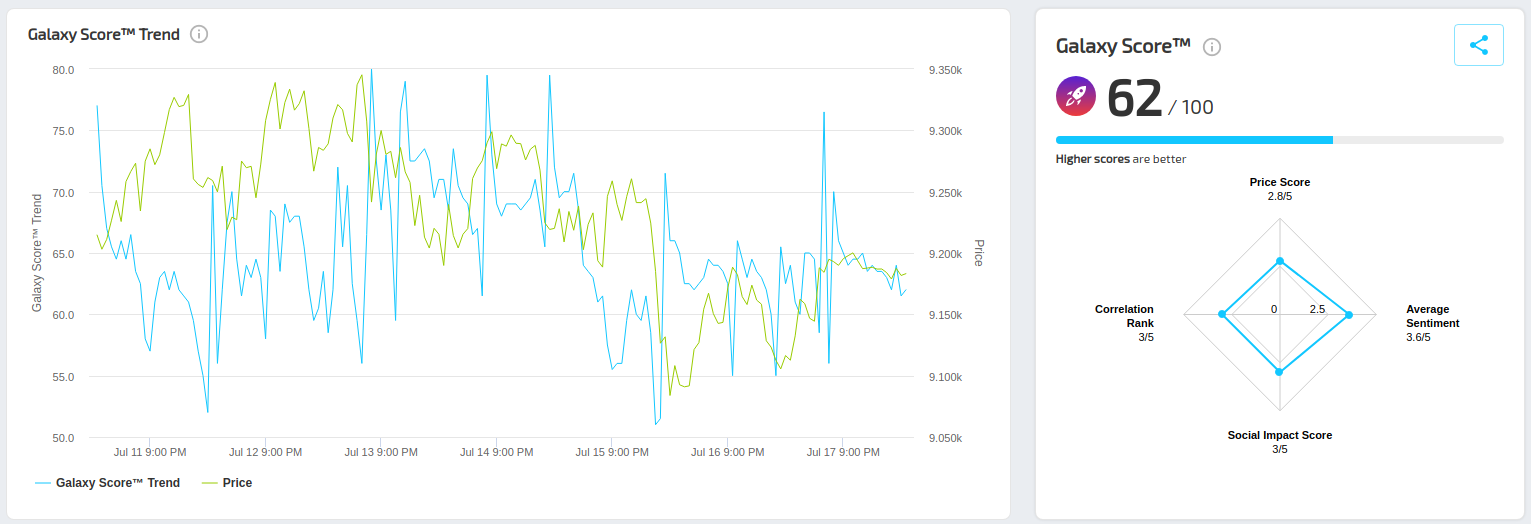1531x524 pixels.
Task: Click the Jul 12 9:00 PM axis label
Action: 265,452
